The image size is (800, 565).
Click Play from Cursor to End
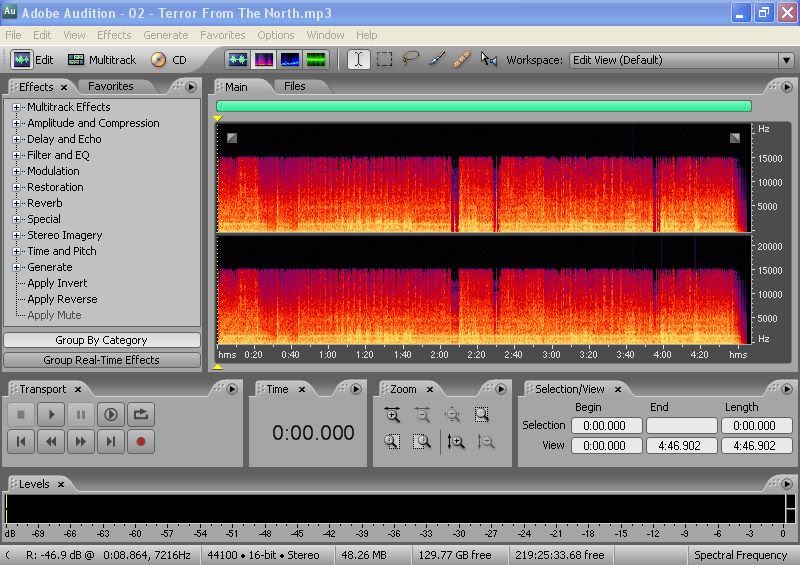(x=111, y=414)
